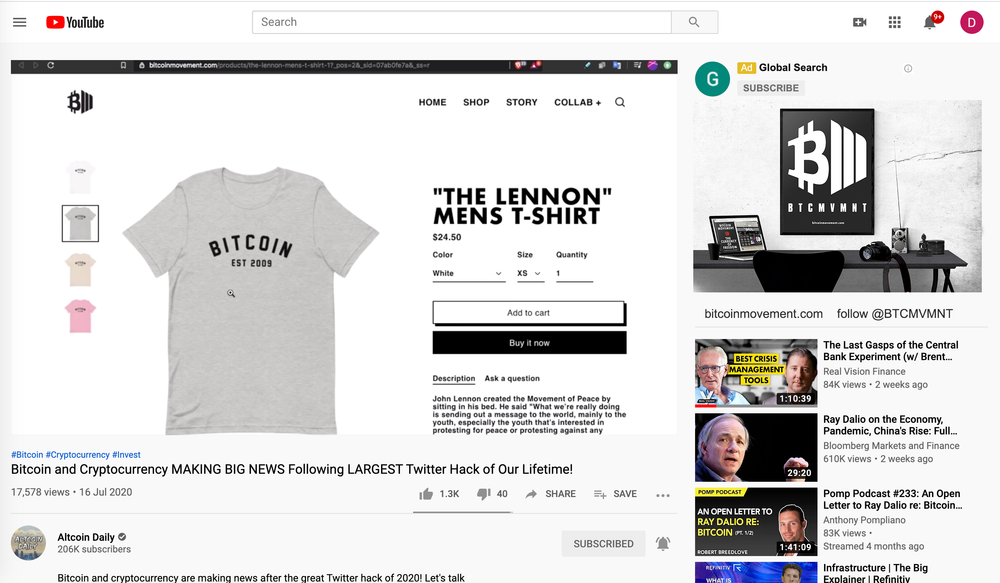Open the YouTube apps grid icon
This screenshot has width=1000, height=583.
click(x=895, y=22)
